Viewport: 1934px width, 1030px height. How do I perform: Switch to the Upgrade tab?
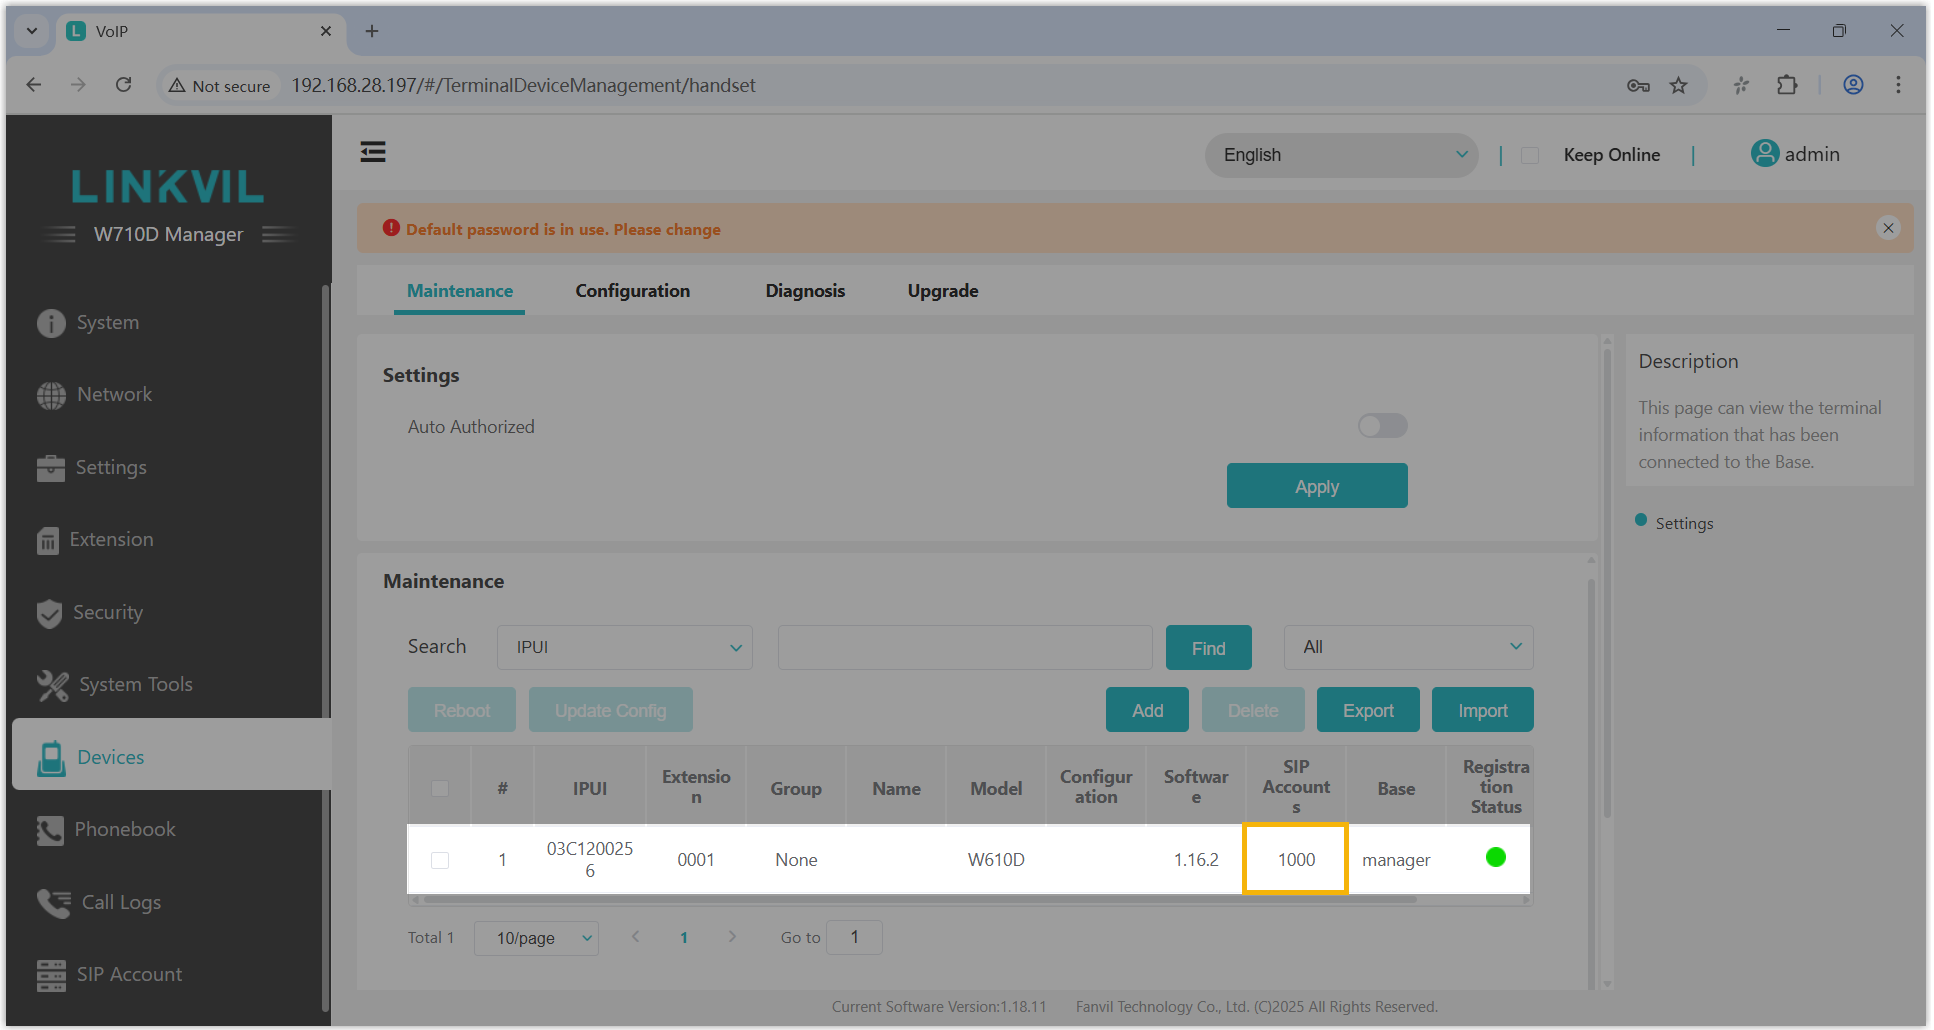942,291
